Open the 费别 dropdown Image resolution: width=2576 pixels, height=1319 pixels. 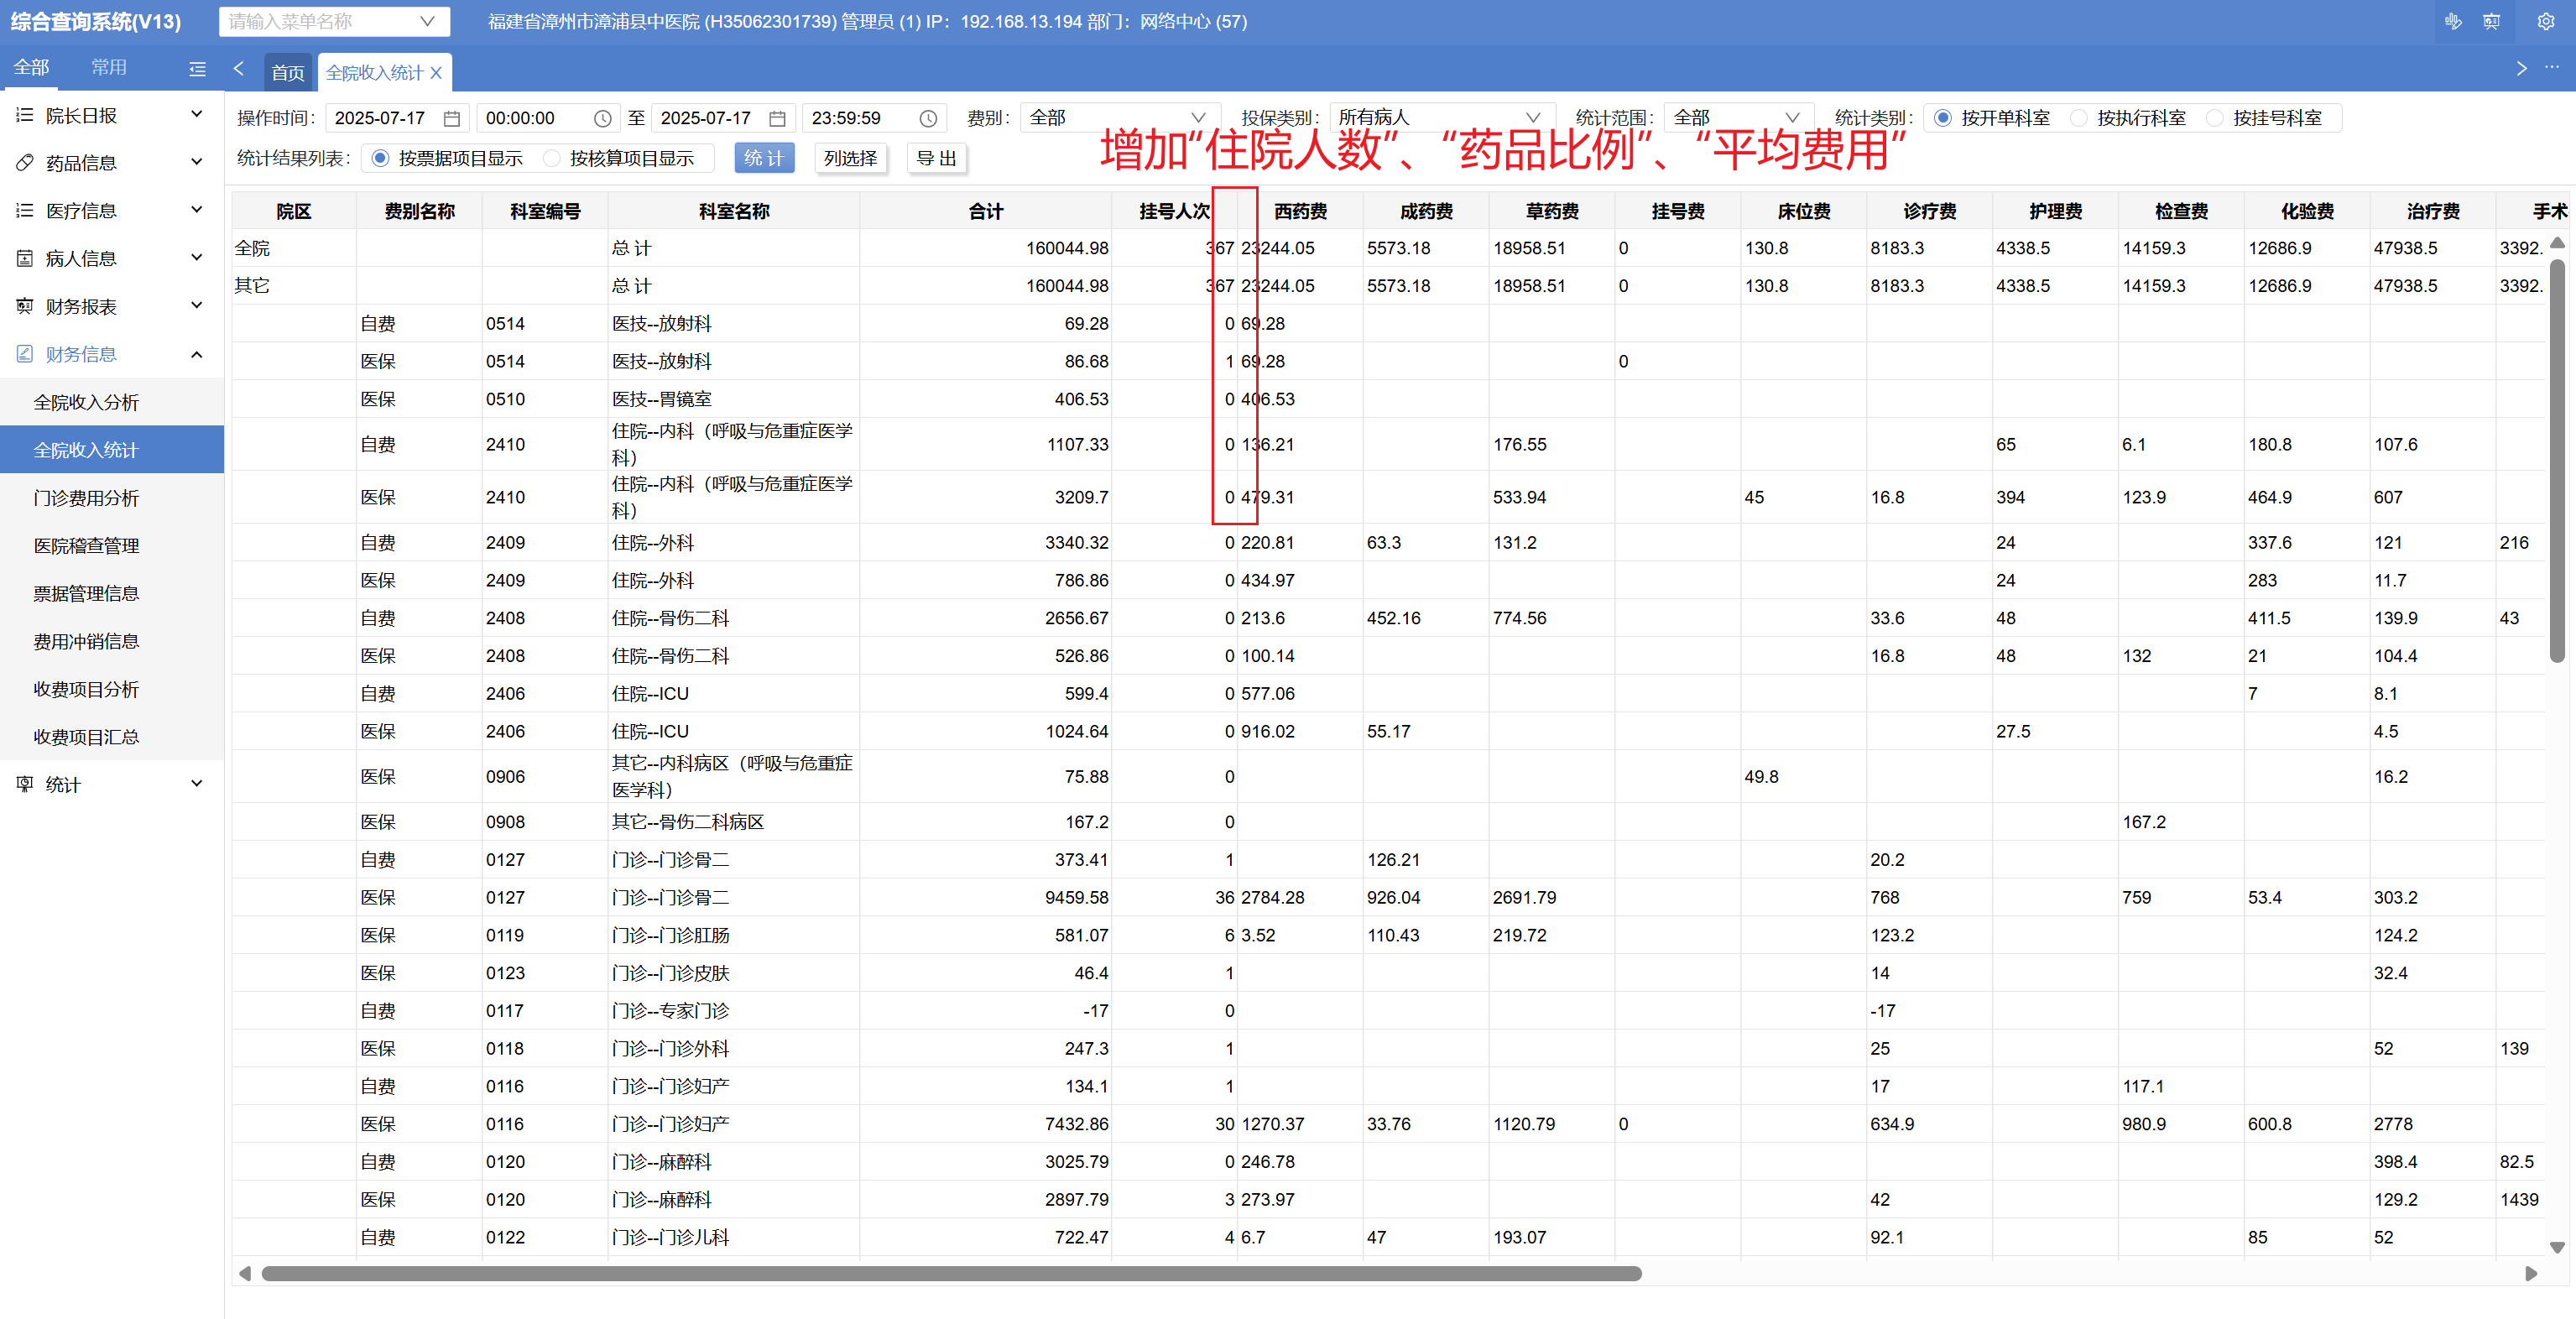(x=1117, y=118)
